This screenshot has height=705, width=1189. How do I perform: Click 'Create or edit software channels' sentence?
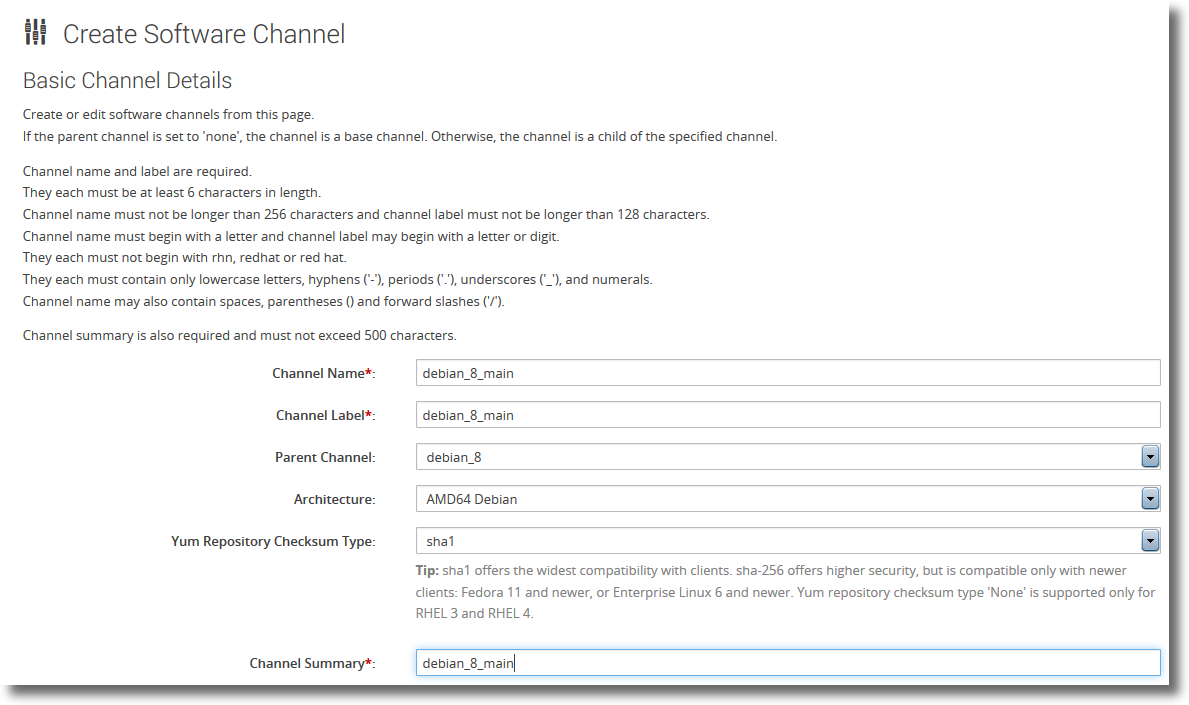[x=168, y=114]
